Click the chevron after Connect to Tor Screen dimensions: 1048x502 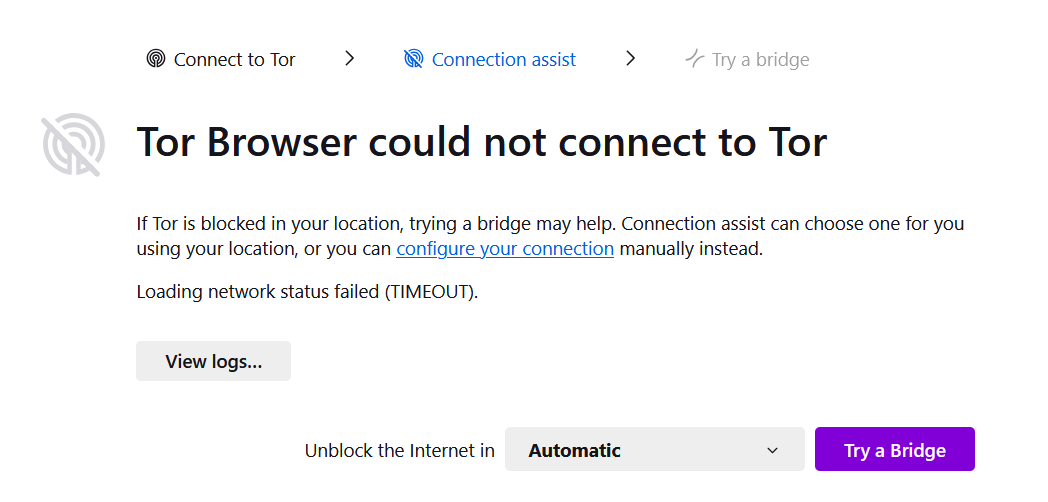349,59
